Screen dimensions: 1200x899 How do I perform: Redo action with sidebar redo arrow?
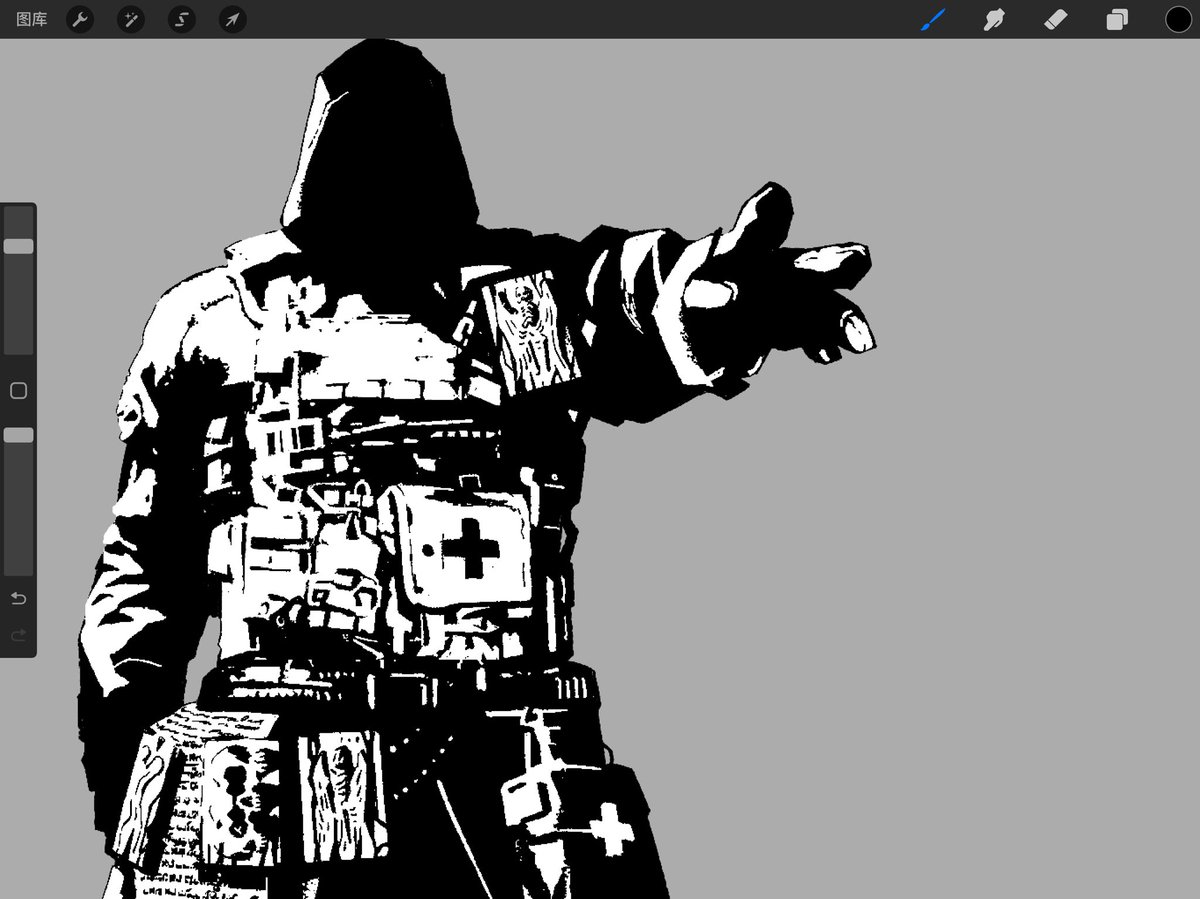[18, 635]
